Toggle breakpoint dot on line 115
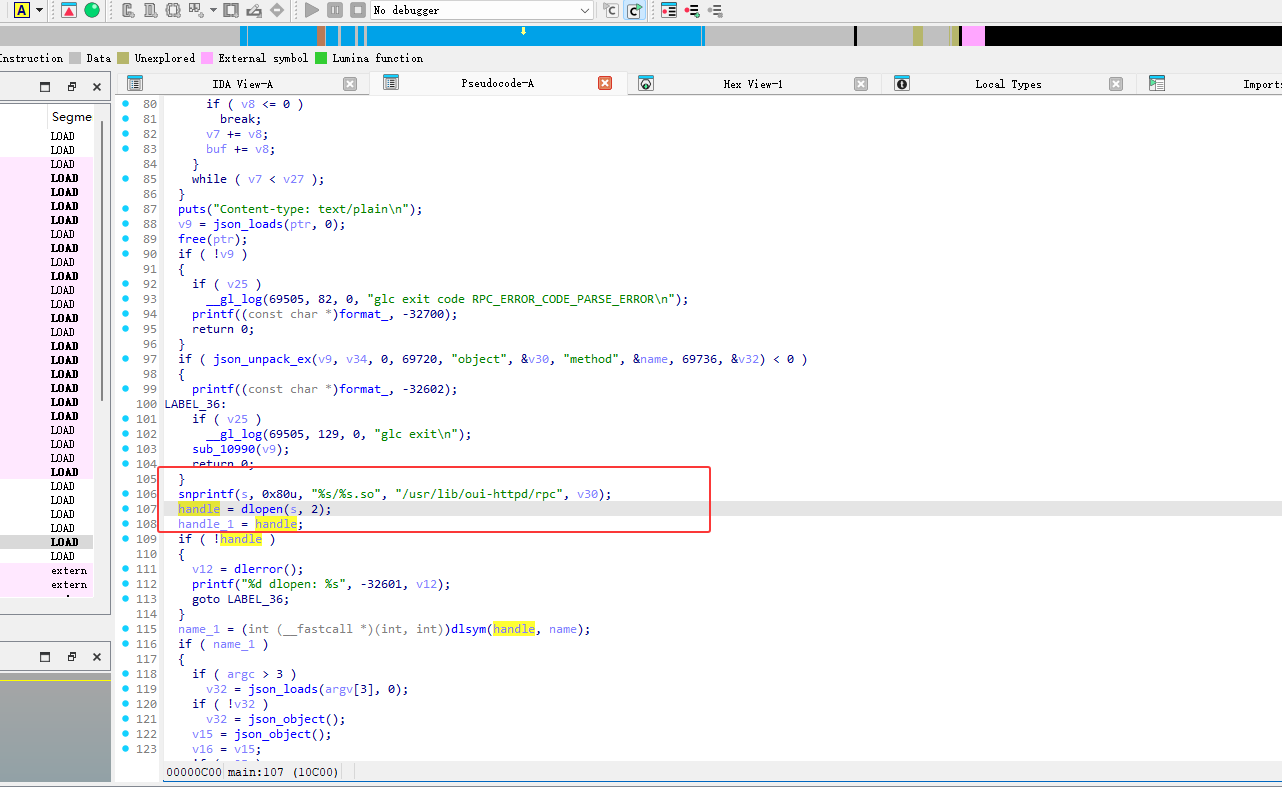 click(125, 629)
